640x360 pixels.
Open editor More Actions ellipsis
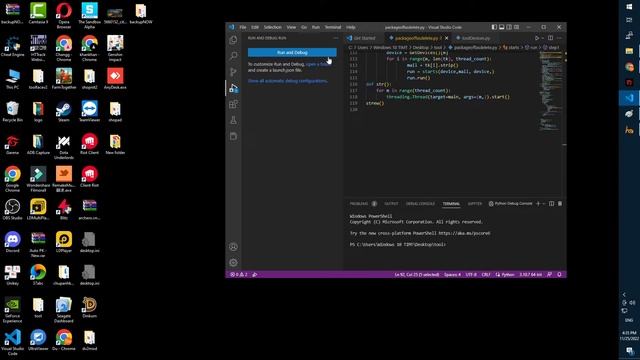click(x=559, y=38)
